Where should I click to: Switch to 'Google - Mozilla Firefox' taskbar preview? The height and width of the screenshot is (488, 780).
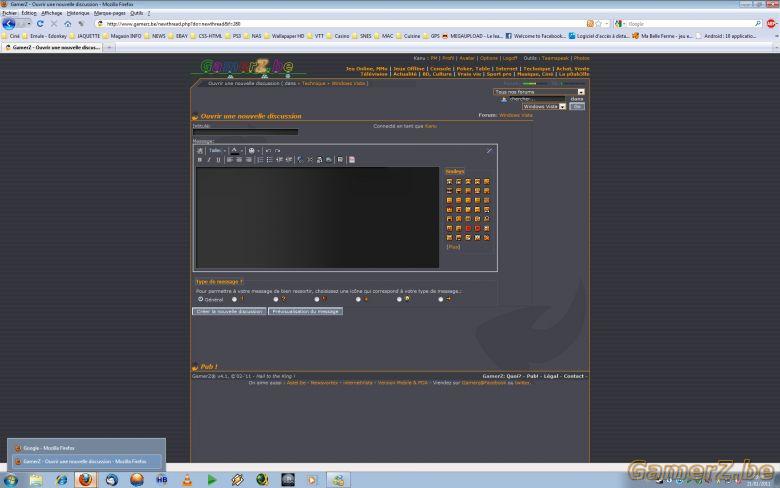87,448
